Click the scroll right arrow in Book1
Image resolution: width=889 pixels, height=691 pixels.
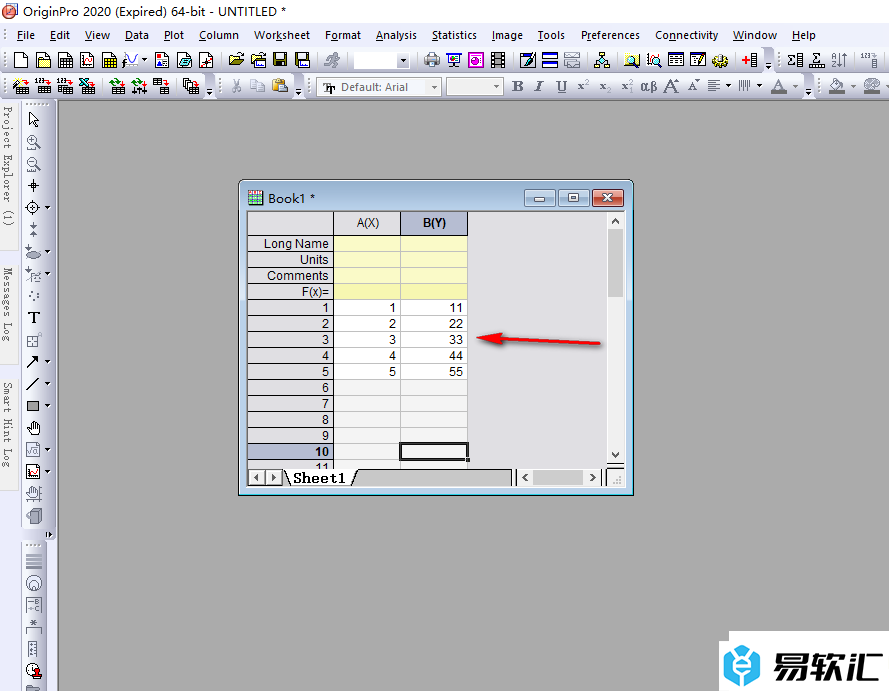coord(593,478)
